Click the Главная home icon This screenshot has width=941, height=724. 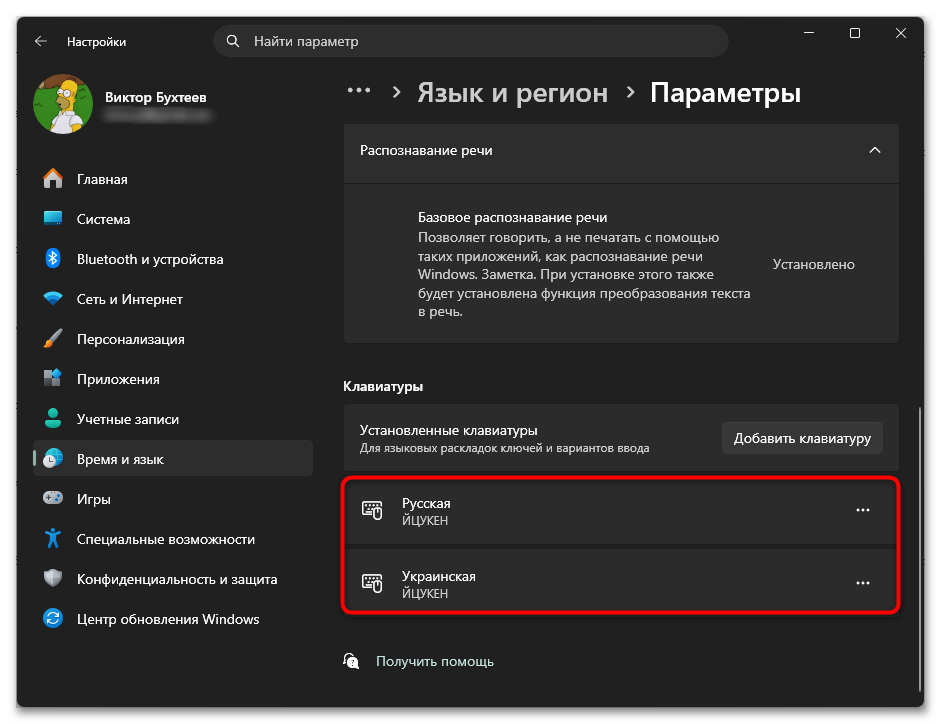click(x=53, y=179)
